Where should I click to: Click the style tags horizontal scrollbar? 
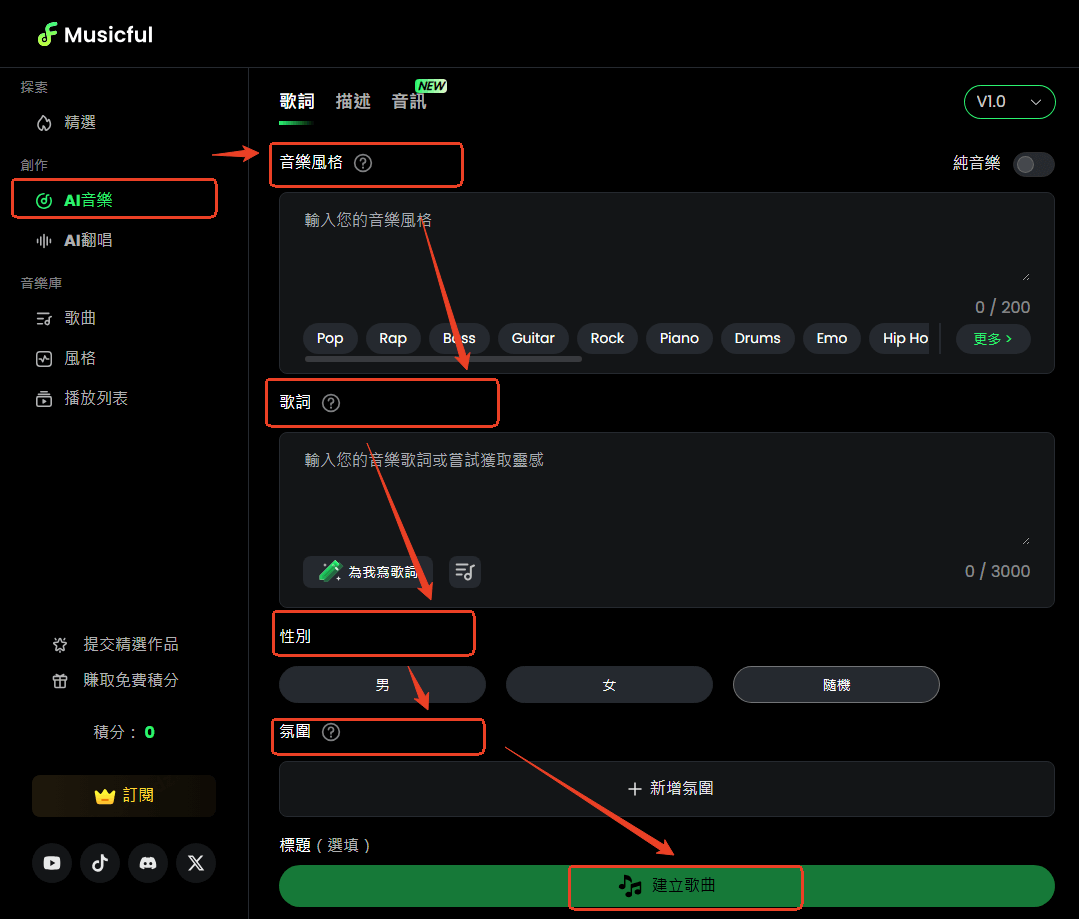(x=443, y=358)
